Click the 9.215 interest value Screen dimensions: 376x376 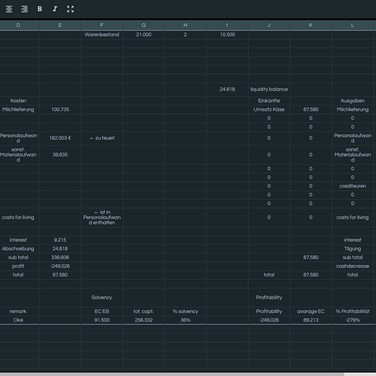click(60, 240)
